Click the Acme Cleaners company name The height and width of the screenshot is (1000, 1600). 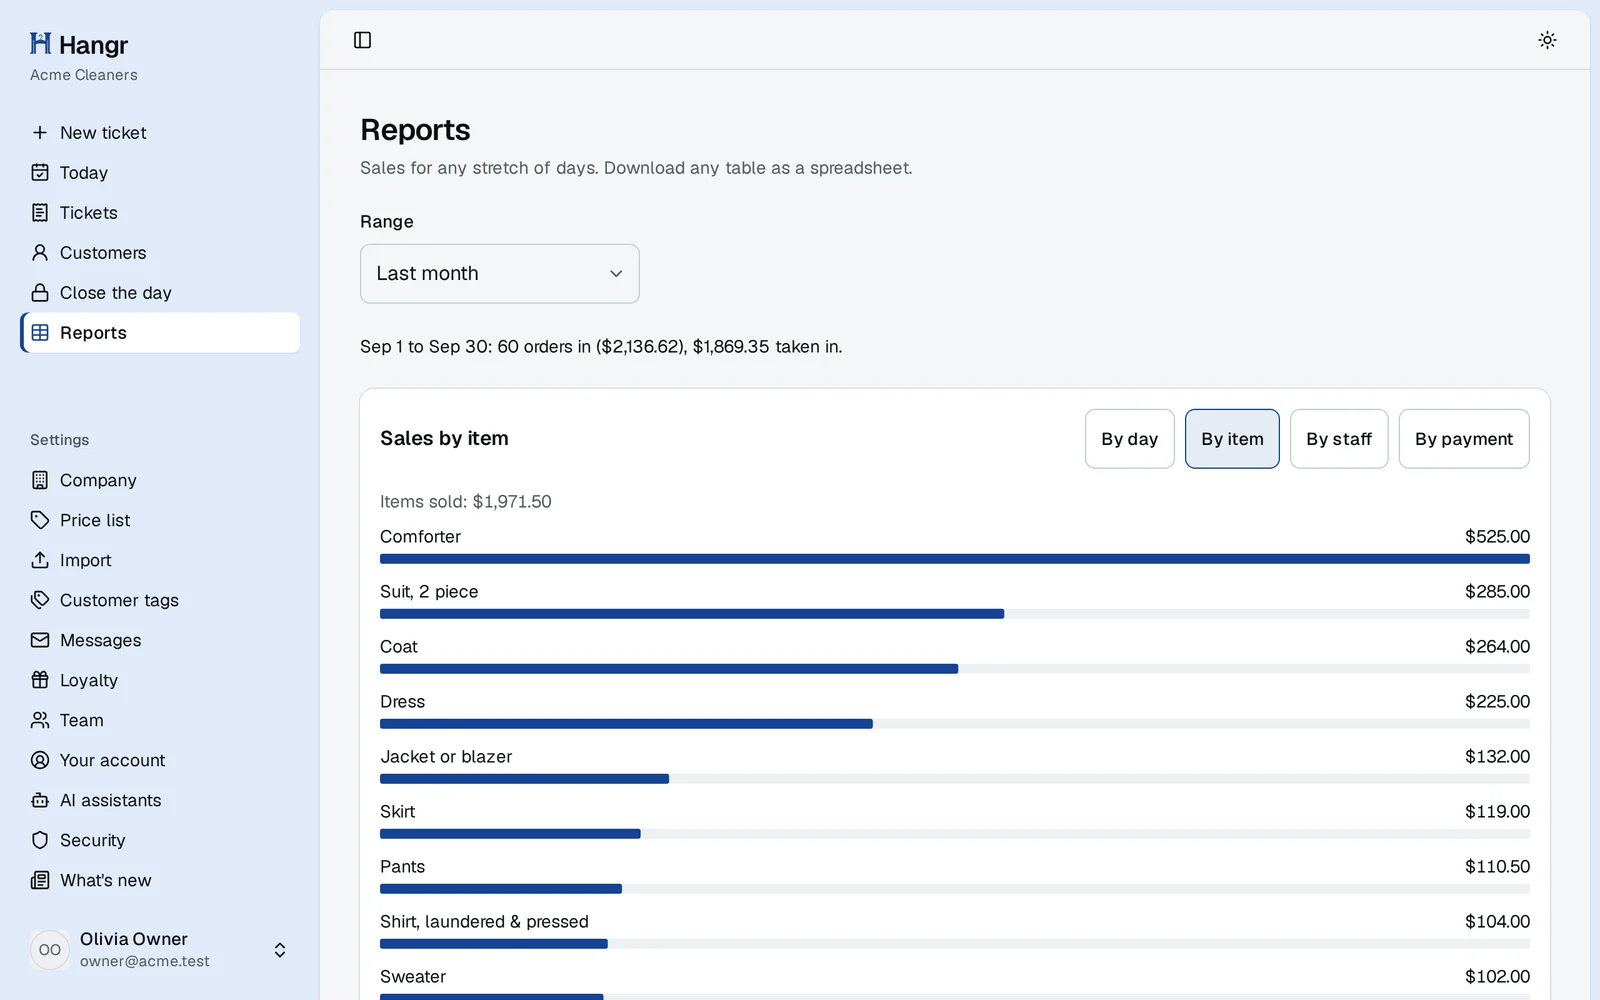pyautogui.click(x=84, y=75)
